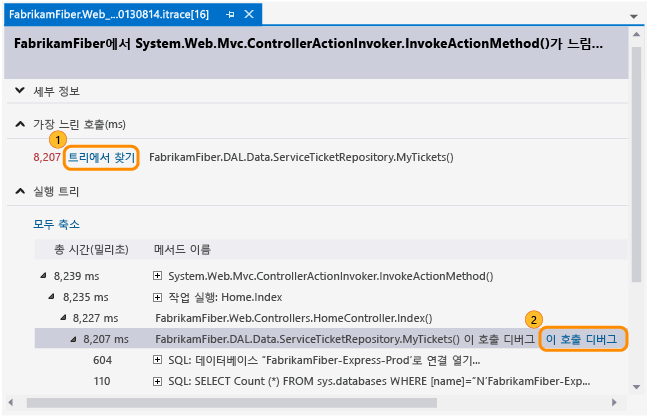Collapse the 가장 느린 호출(ms) section
Viewport: 647px width, 416px height.
click(20, 124)
